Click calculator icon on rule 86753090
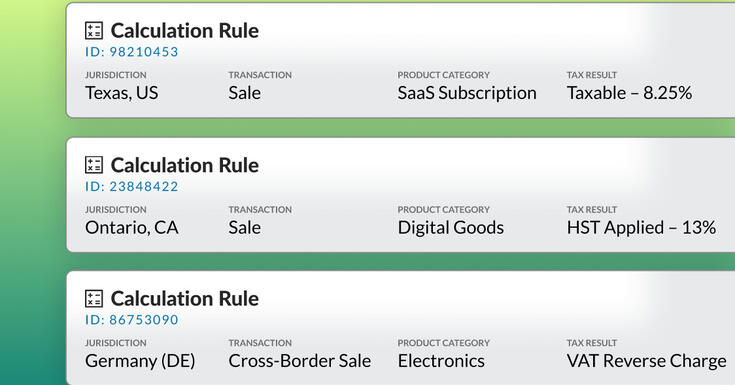The width and height of the screenshot is (735, 385). (94, 299)
